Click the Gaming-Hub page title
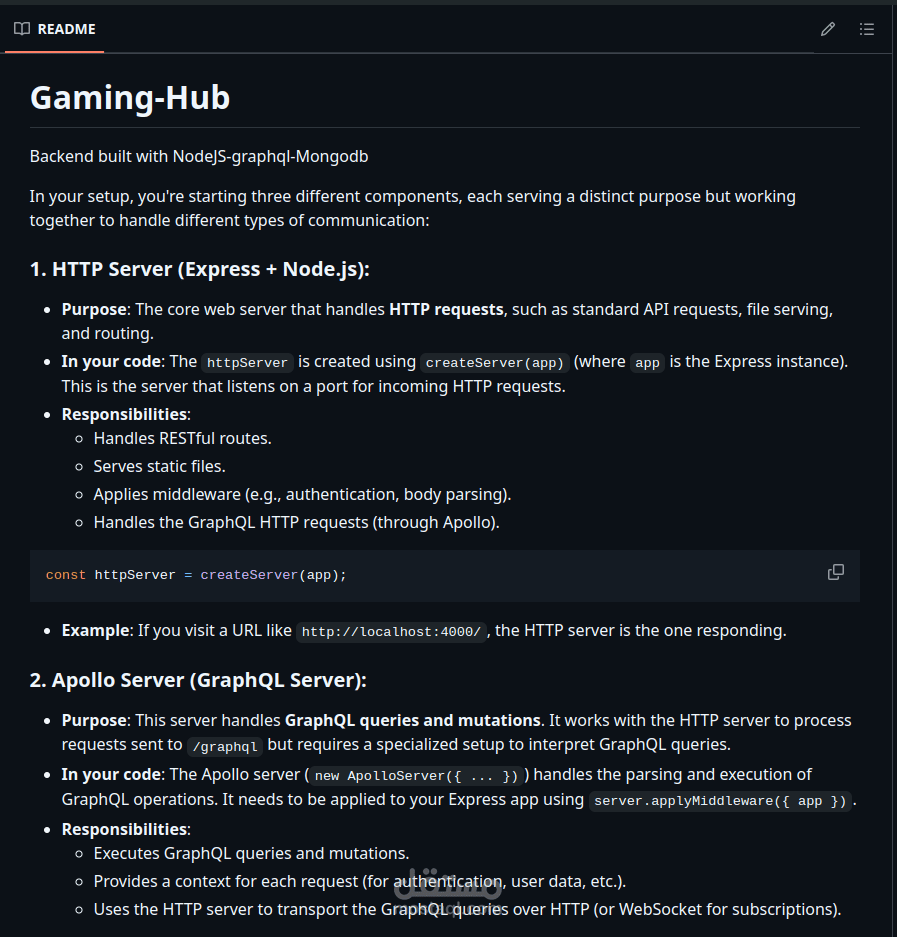Image resolution: width=897 pixels, height=937 pixels. coord(129,98)
